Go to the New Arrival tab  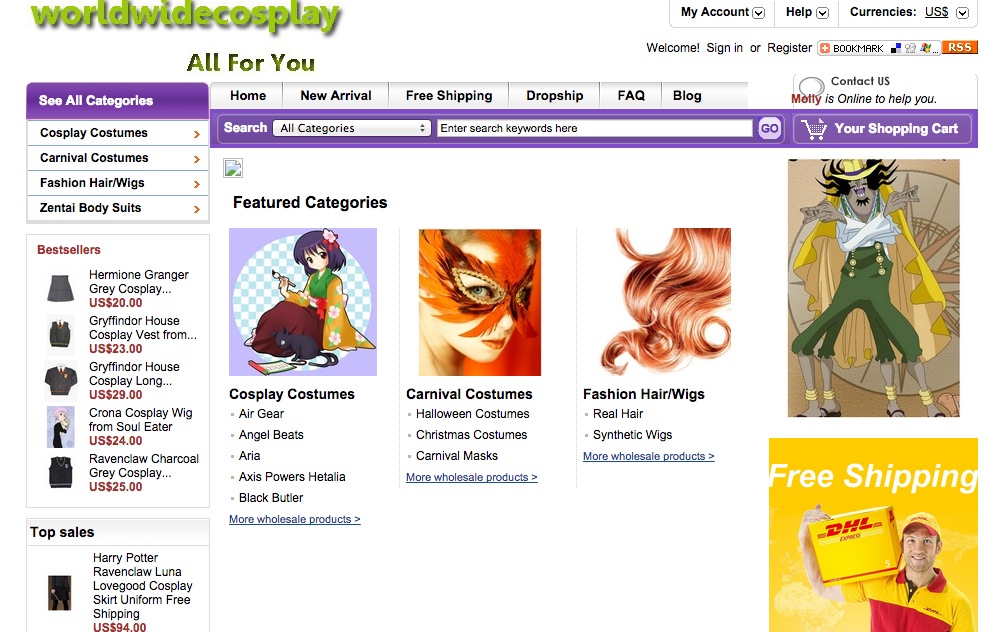pos(335,96)
